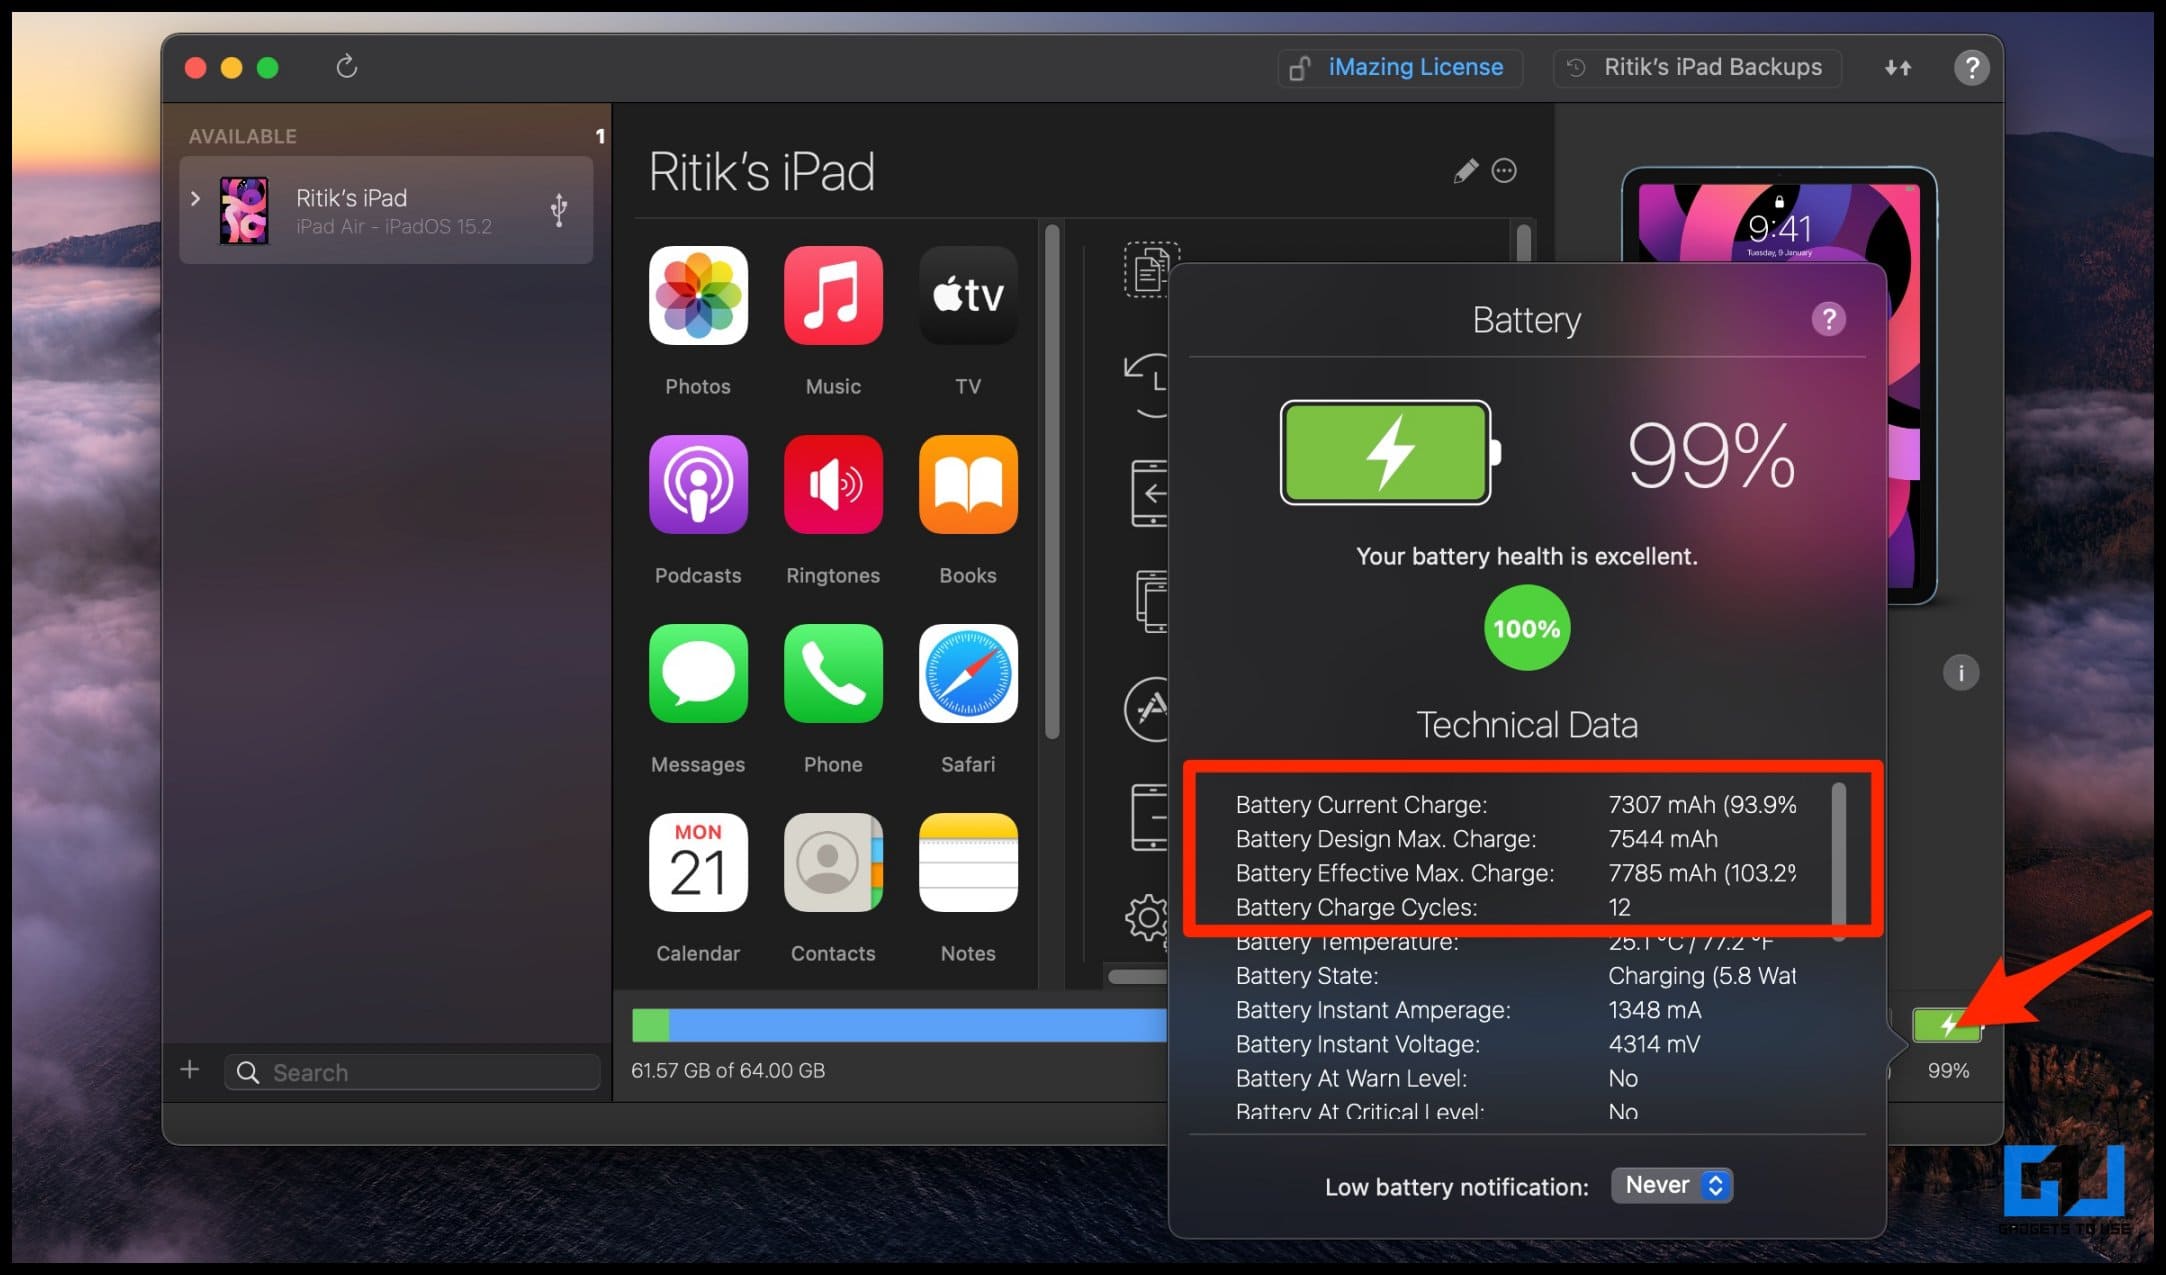Click the 'Battery Charge Cycles:' row
2166x1275 pixels.
1516,907
